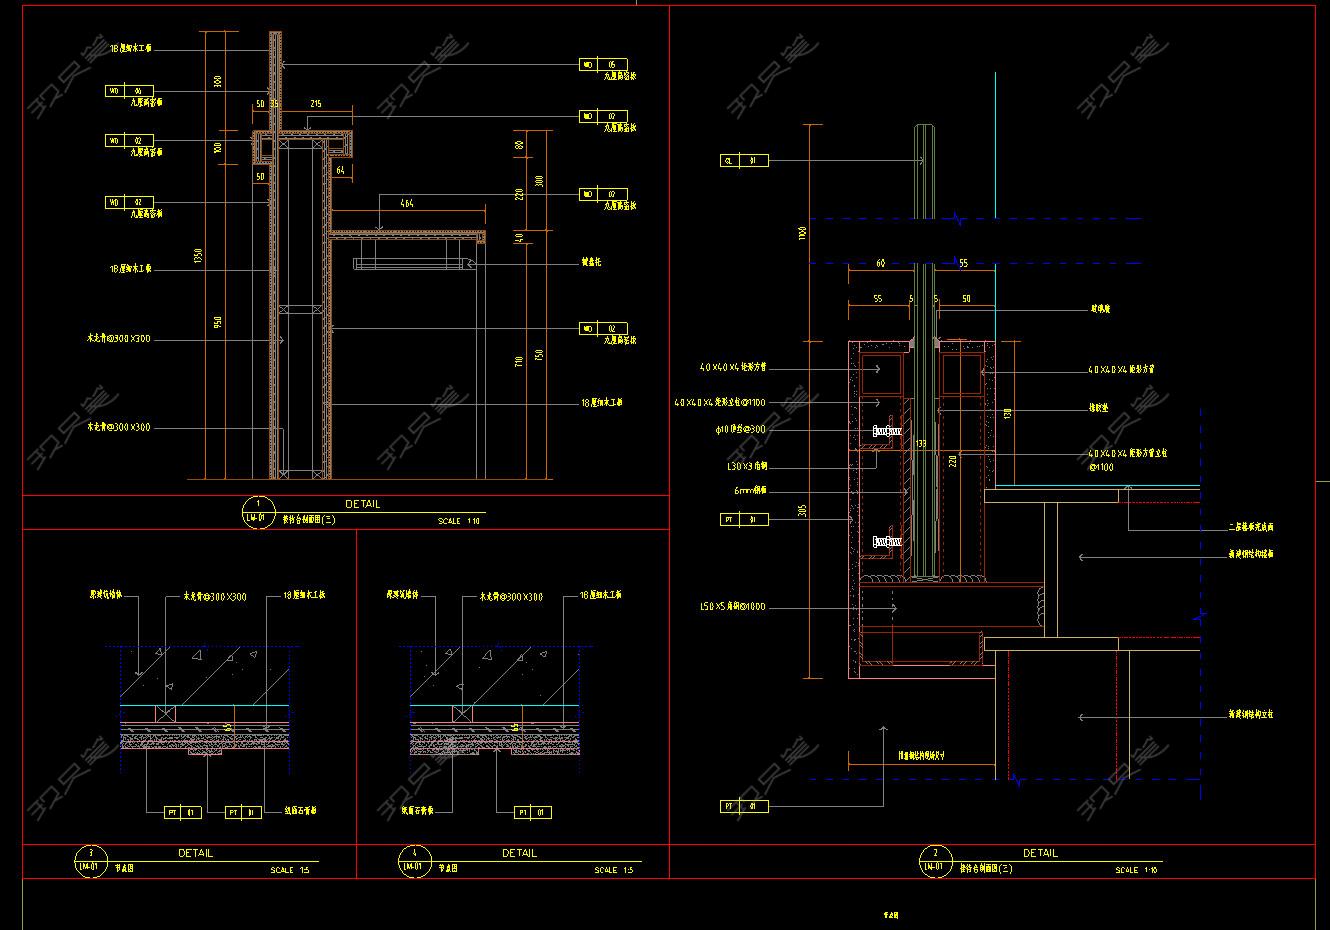Screen dimensions: 1330x930
Task: Select the lowest PT 01 tag in detail 2
Action: tap(743, 805)
